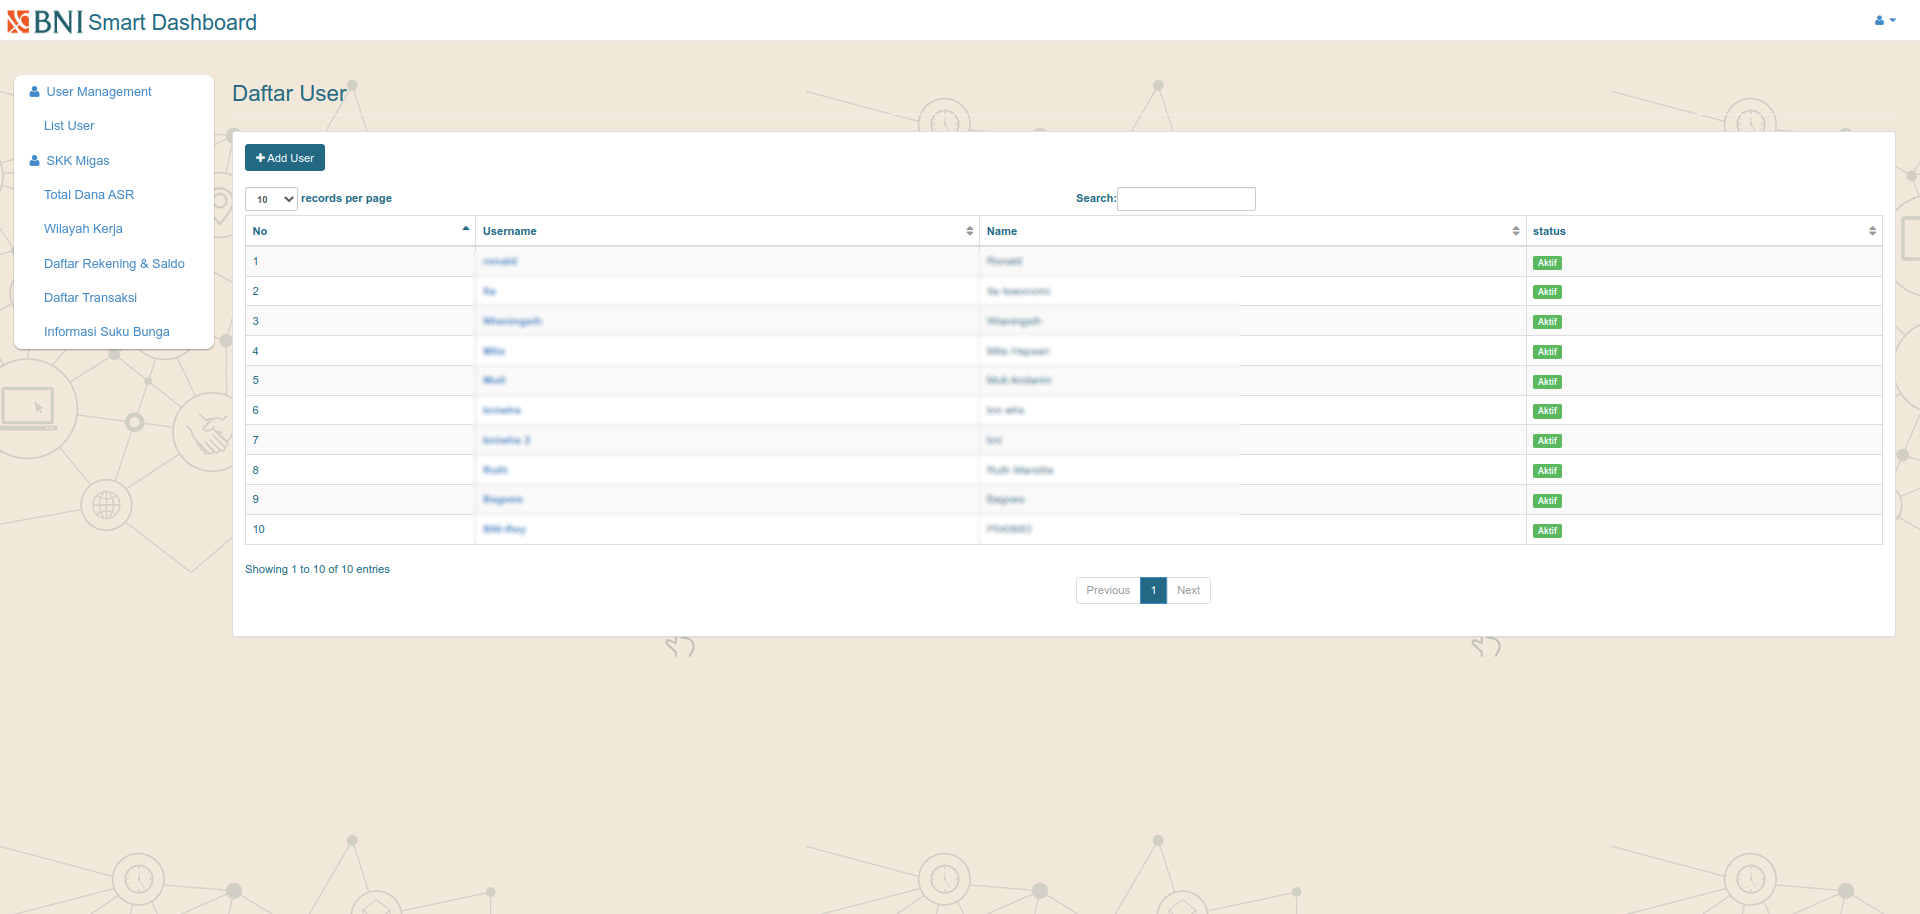1920x914 pixels.
Task: Select List User in the sidebar menu
Action: pos(69,125)
